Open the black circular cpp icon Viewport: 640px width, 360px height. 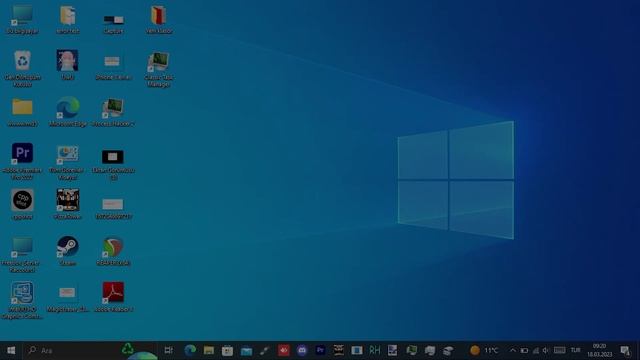pos(22,200)
